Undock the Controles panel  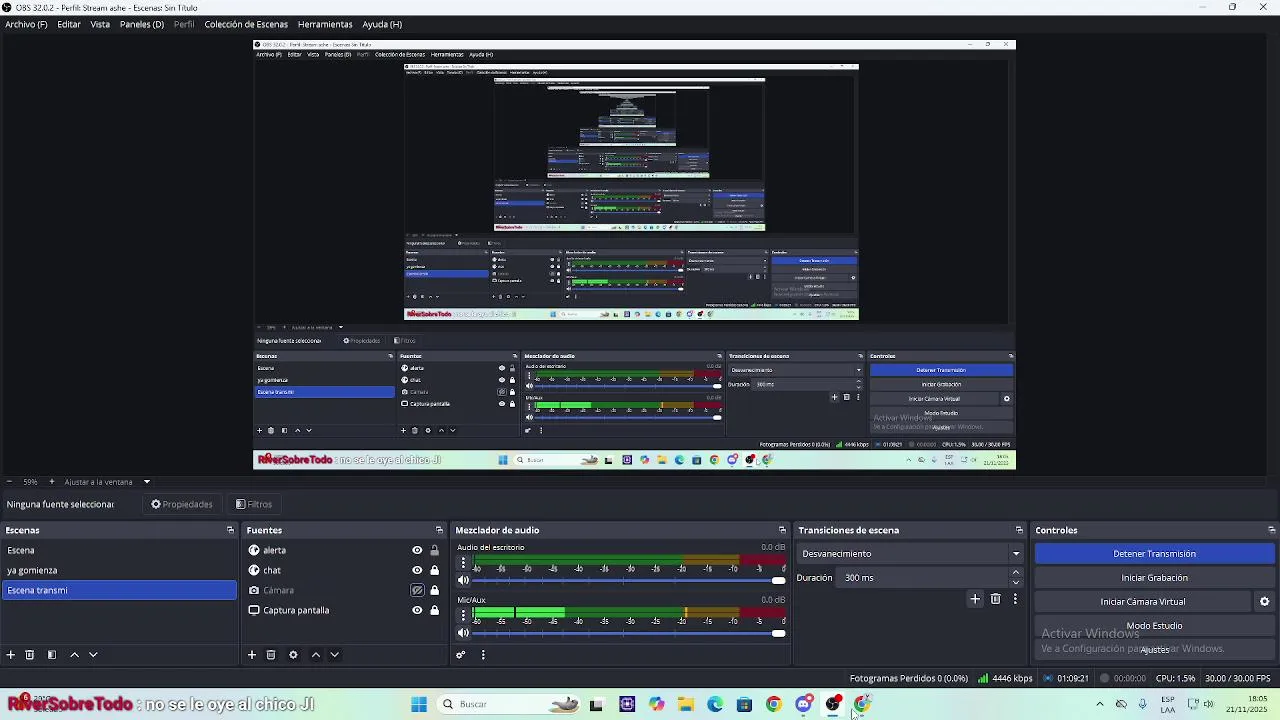[1272, 530]
